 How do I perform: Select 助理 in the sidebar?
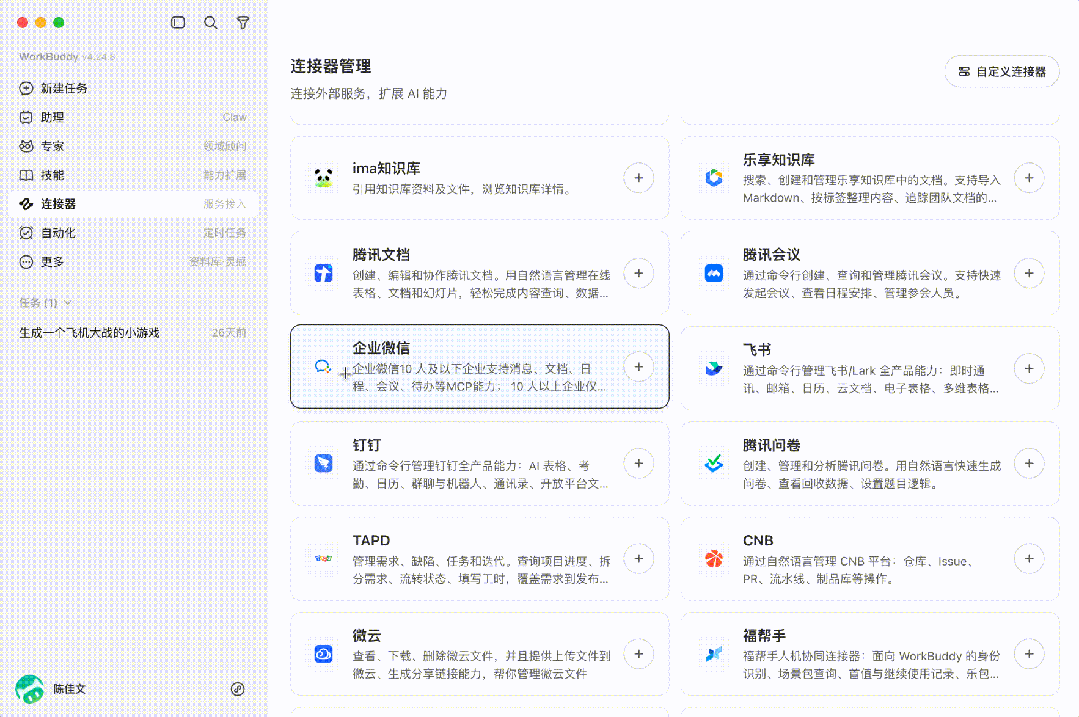pos(134,117)
